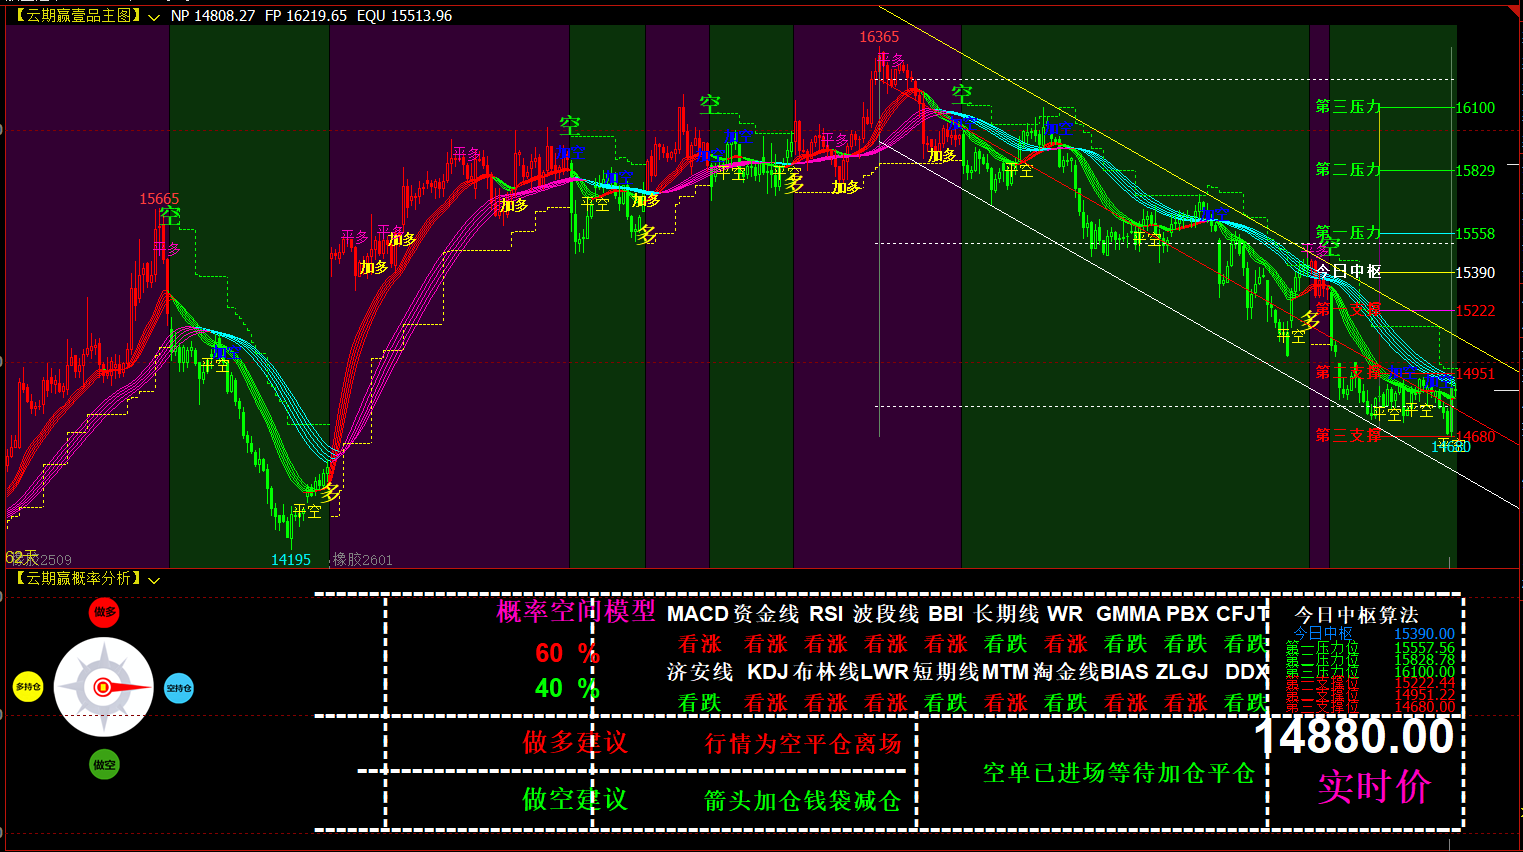Click the BBI indicator label
Viewport: 1523px width, 852px height.
pos(946,614)
